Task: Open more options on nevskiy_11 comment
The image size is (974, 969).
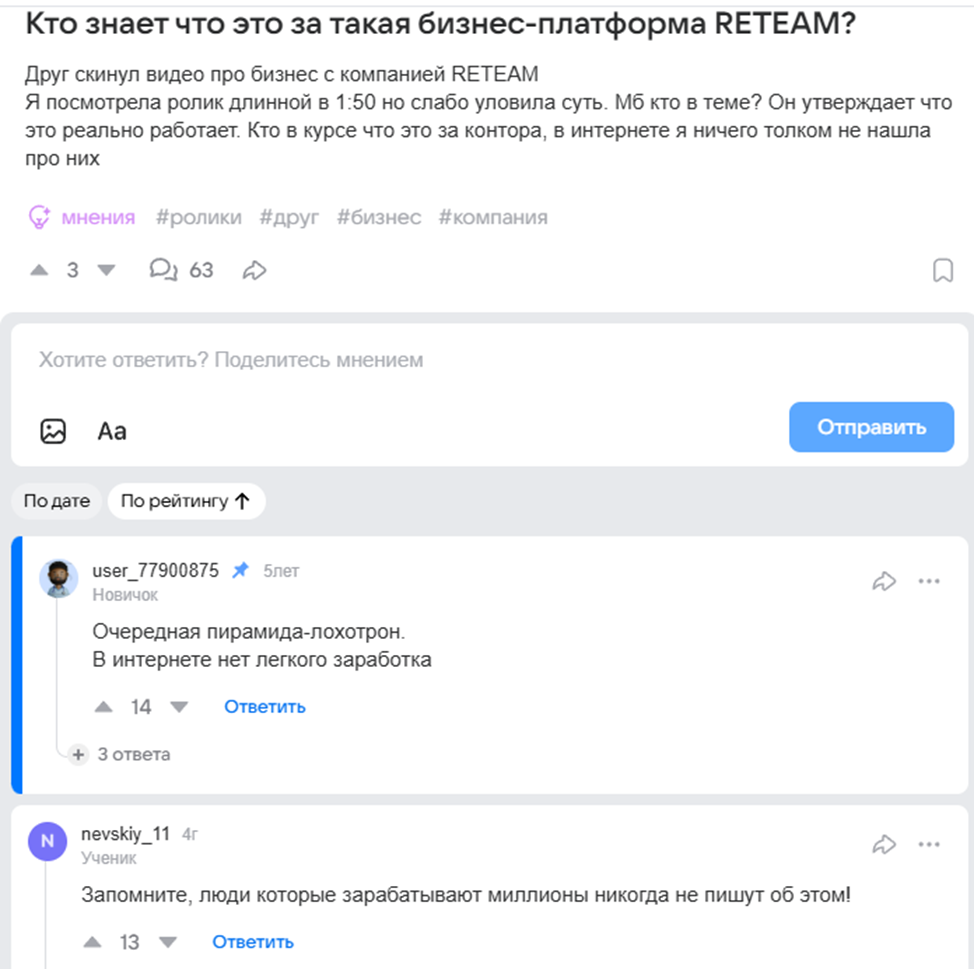Action: coord(929,845)
